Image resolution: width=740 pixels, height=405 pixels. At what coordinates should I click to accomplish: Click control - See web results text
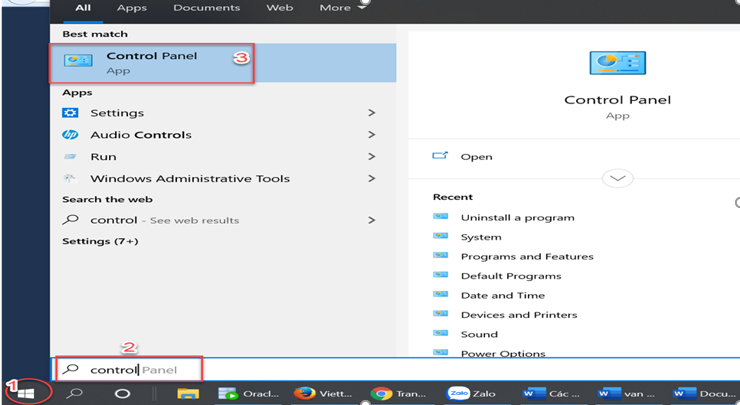[x=165, y=220]
